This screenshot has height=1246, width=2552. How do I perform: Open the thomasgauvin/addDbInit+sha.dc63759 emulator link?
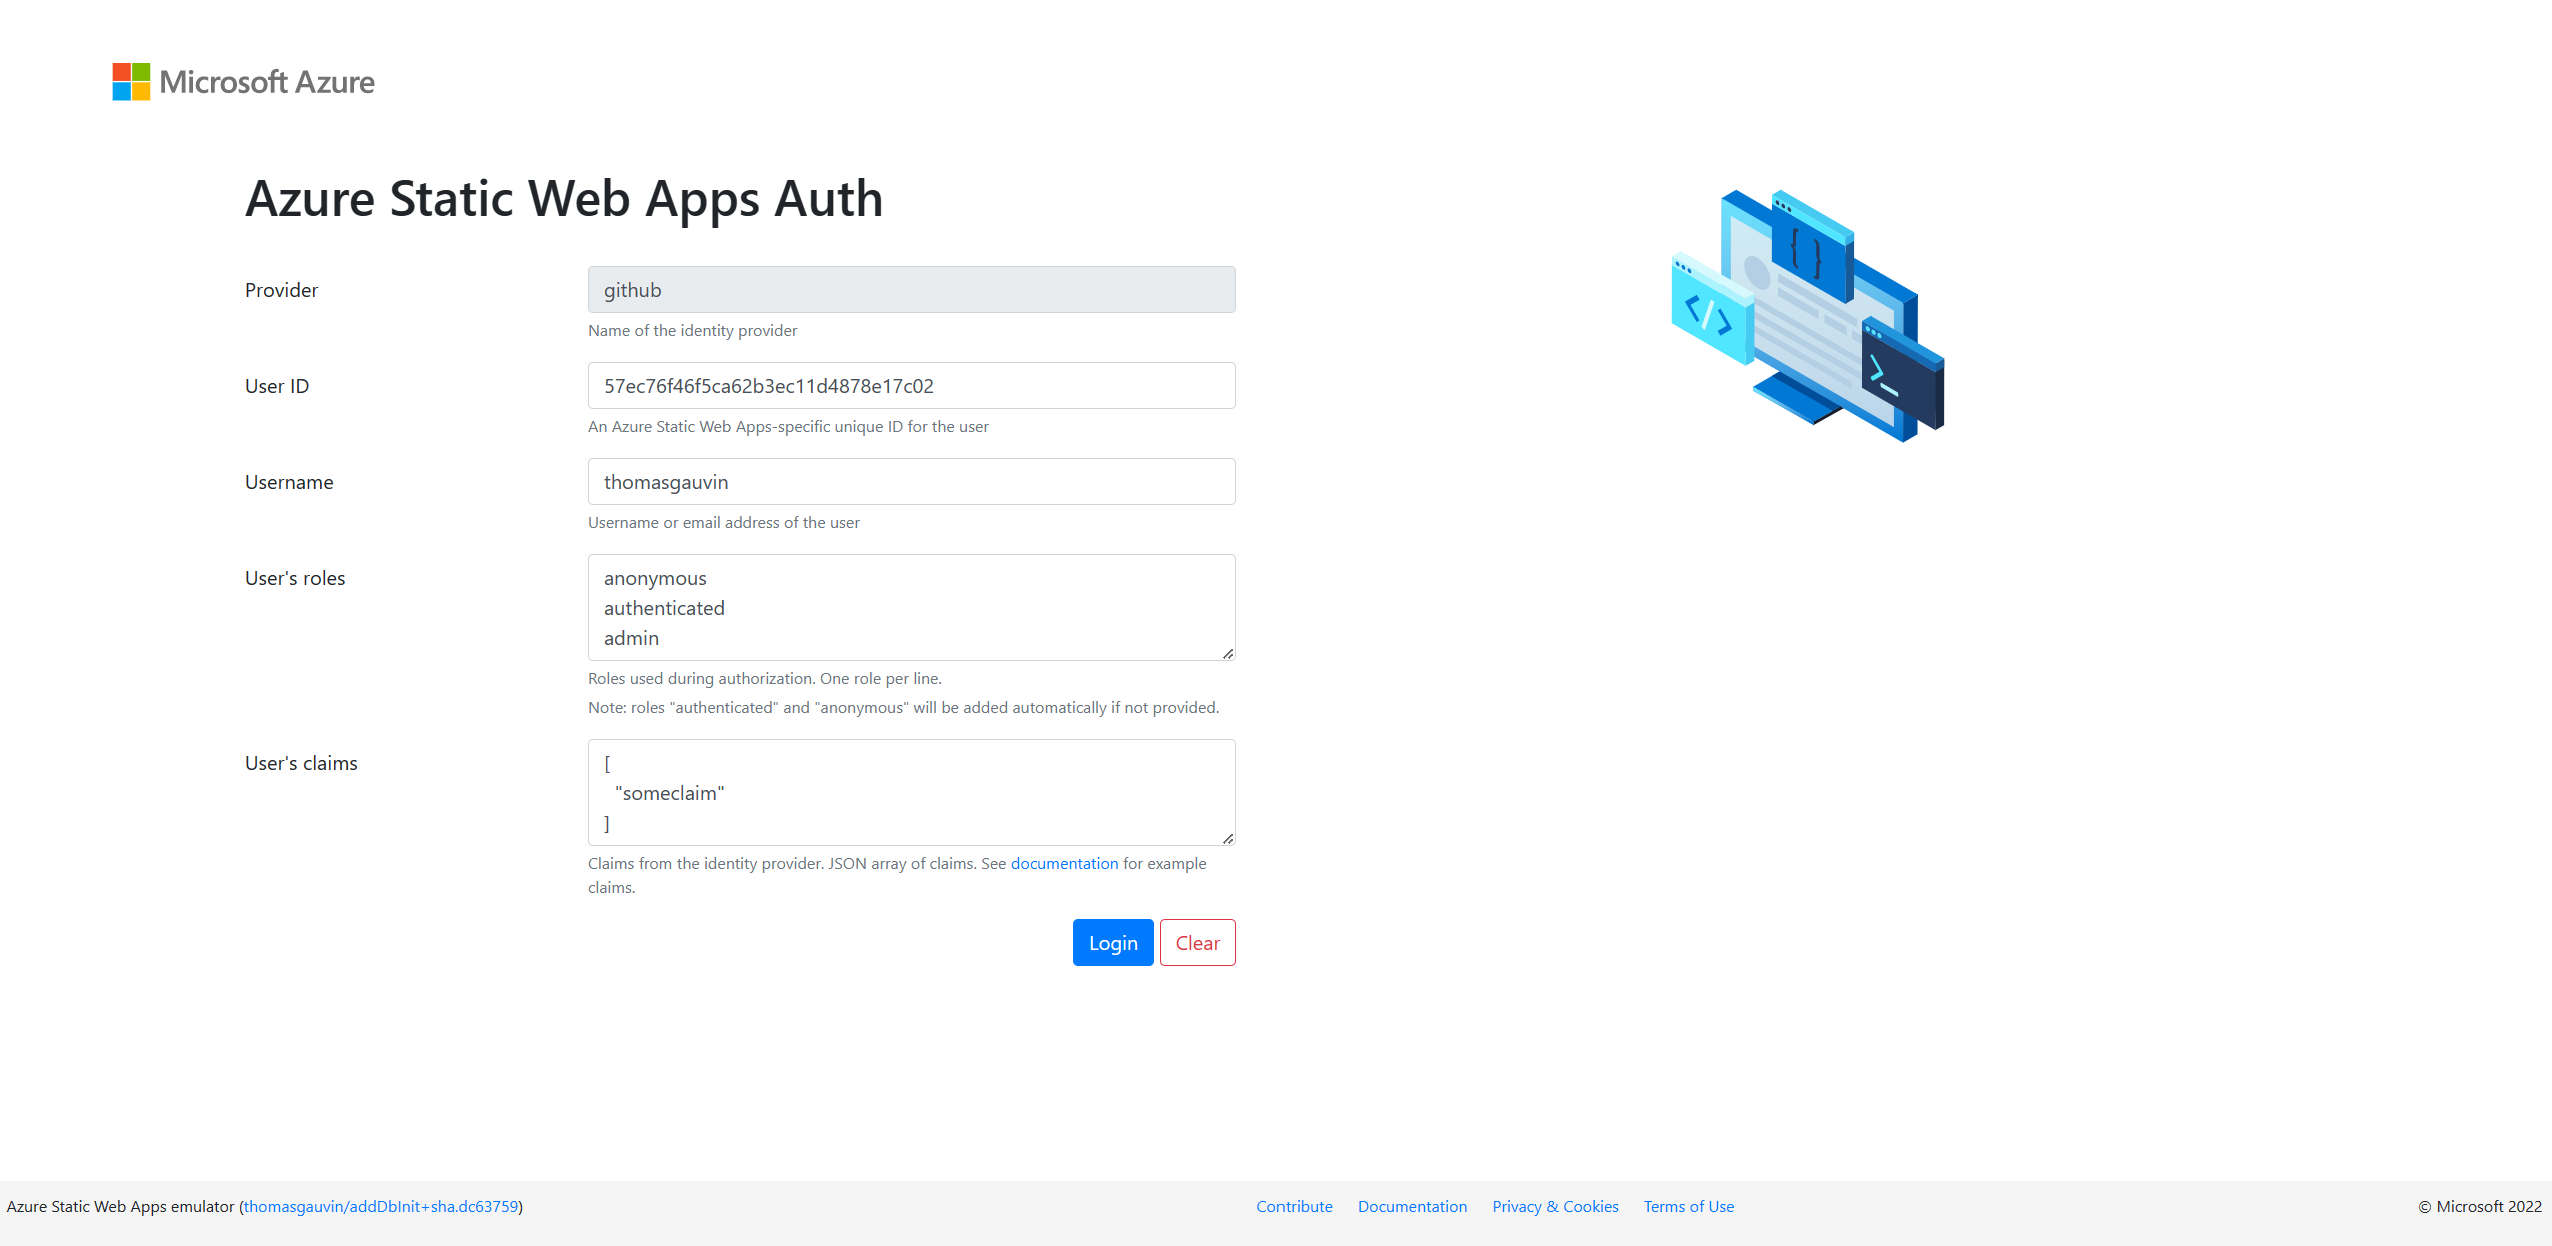point(381,1207)
